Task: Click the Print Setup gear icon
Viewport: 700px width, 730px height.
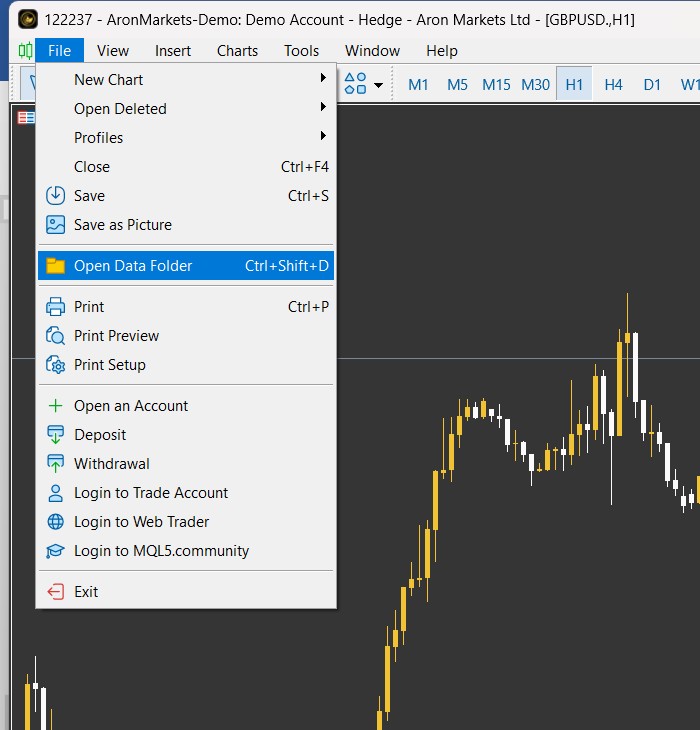Action: tap(56, 365)
